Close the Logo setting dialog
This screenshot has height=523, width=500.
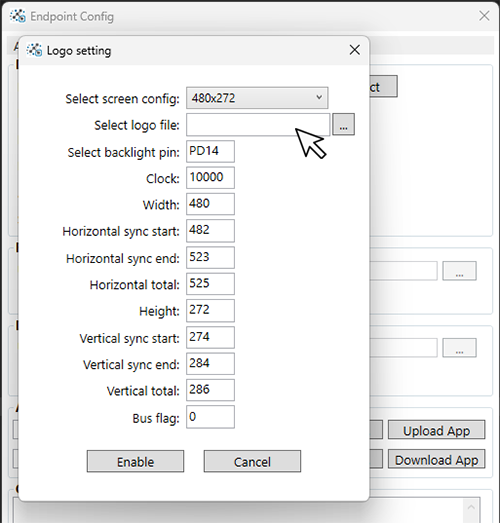pos(355,50)
